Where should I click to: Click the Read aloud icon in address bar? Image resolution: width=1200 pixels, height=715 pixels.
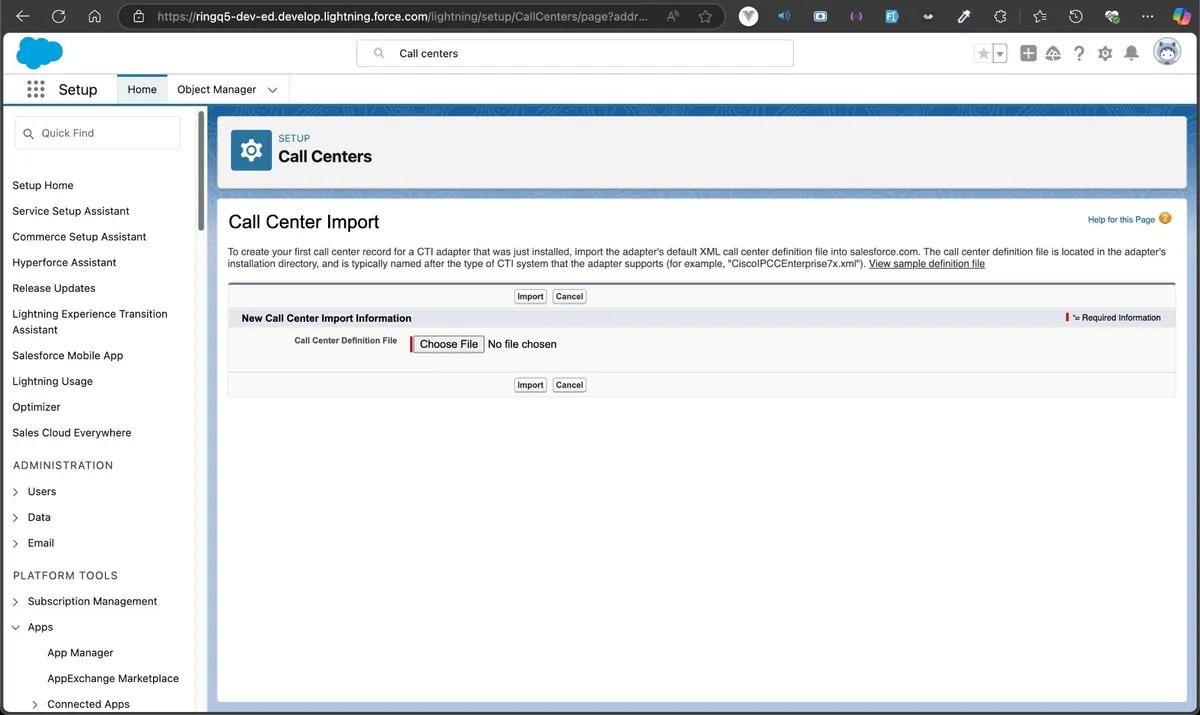pos(674,16)
